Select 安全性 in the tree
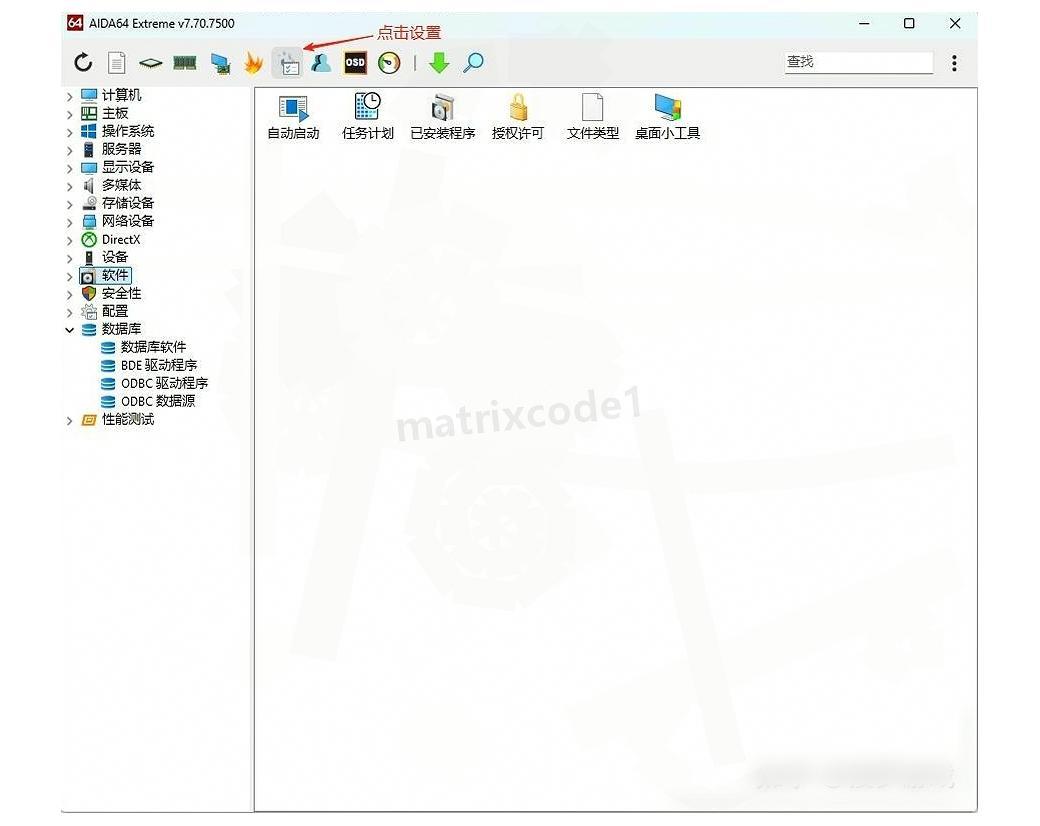1040x826 pixels. 121,293
